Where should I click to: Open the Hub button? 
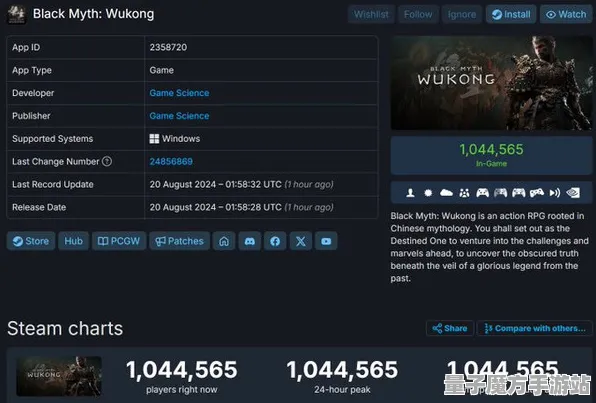click(73, 241)
